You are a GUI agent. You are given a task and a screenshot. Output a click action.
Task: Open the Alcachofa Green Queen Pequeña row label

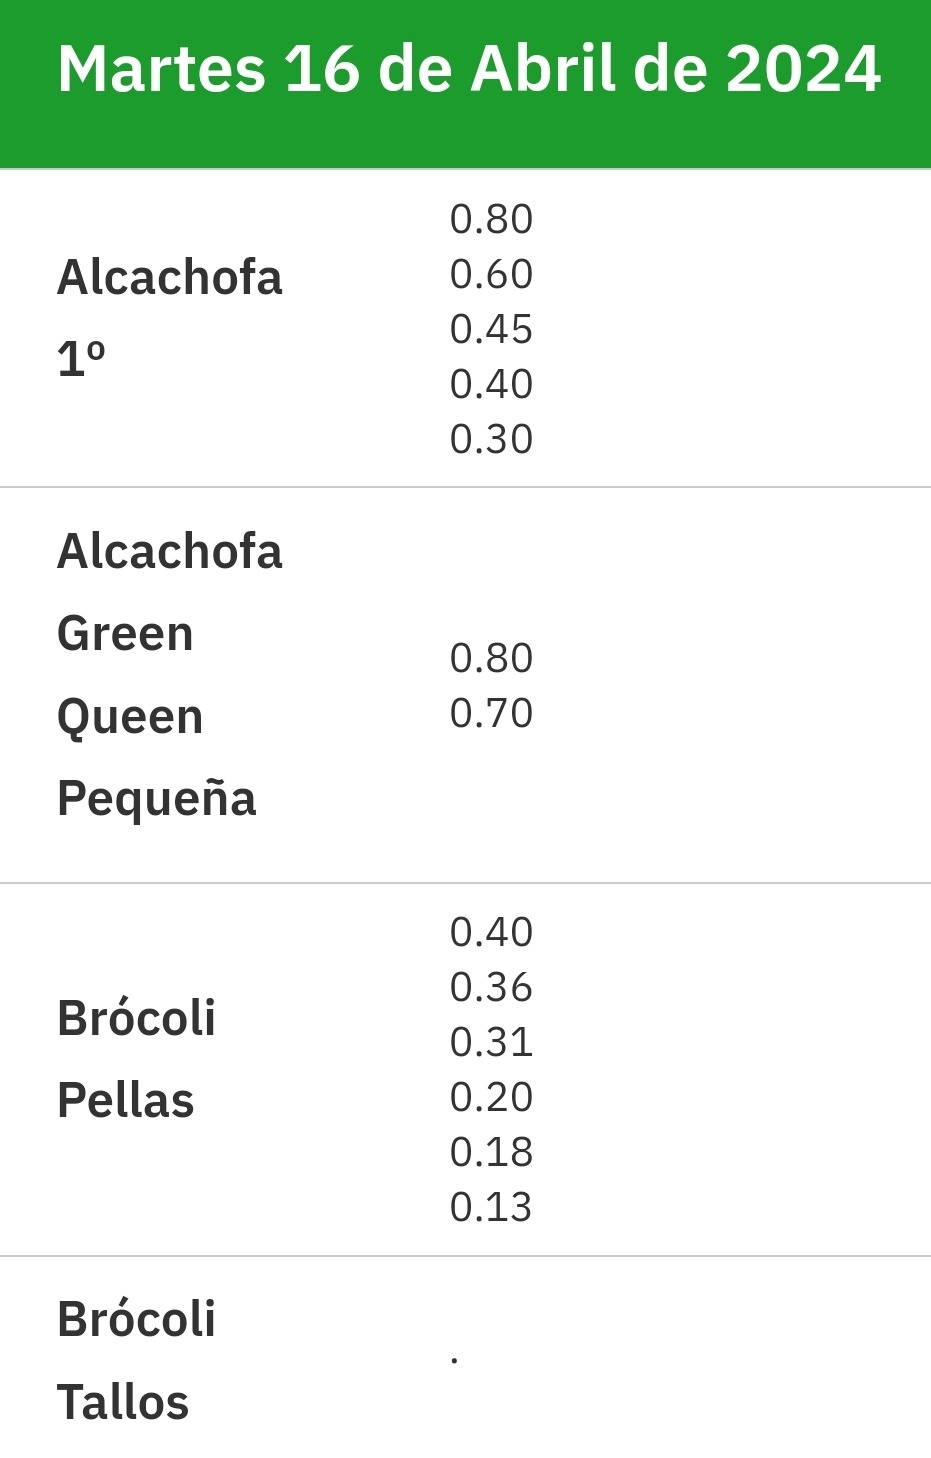pos(169,675)
